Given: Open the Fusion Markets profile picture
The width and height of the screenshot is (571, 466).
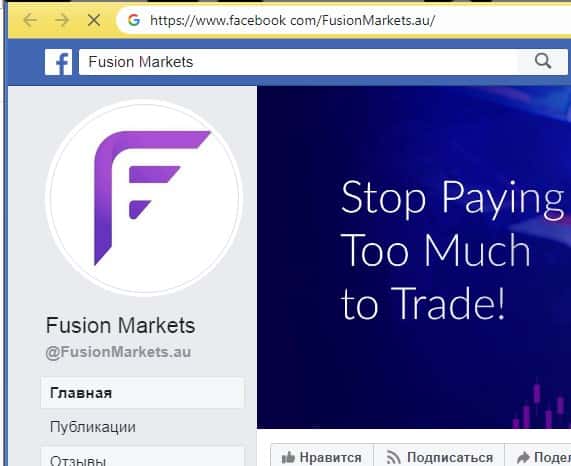Looking at the screenshot, I should click(144, 197).
